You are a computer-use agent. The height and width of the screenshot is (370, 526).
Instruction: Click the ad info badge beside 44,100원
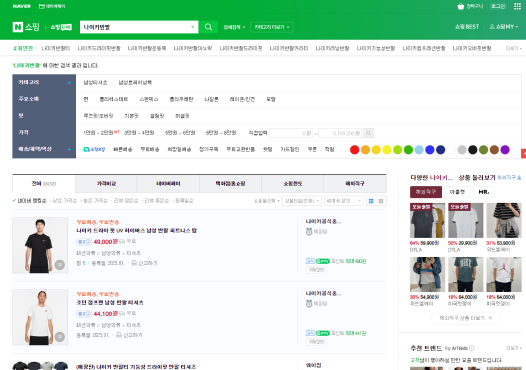click(x=84, y=314)
